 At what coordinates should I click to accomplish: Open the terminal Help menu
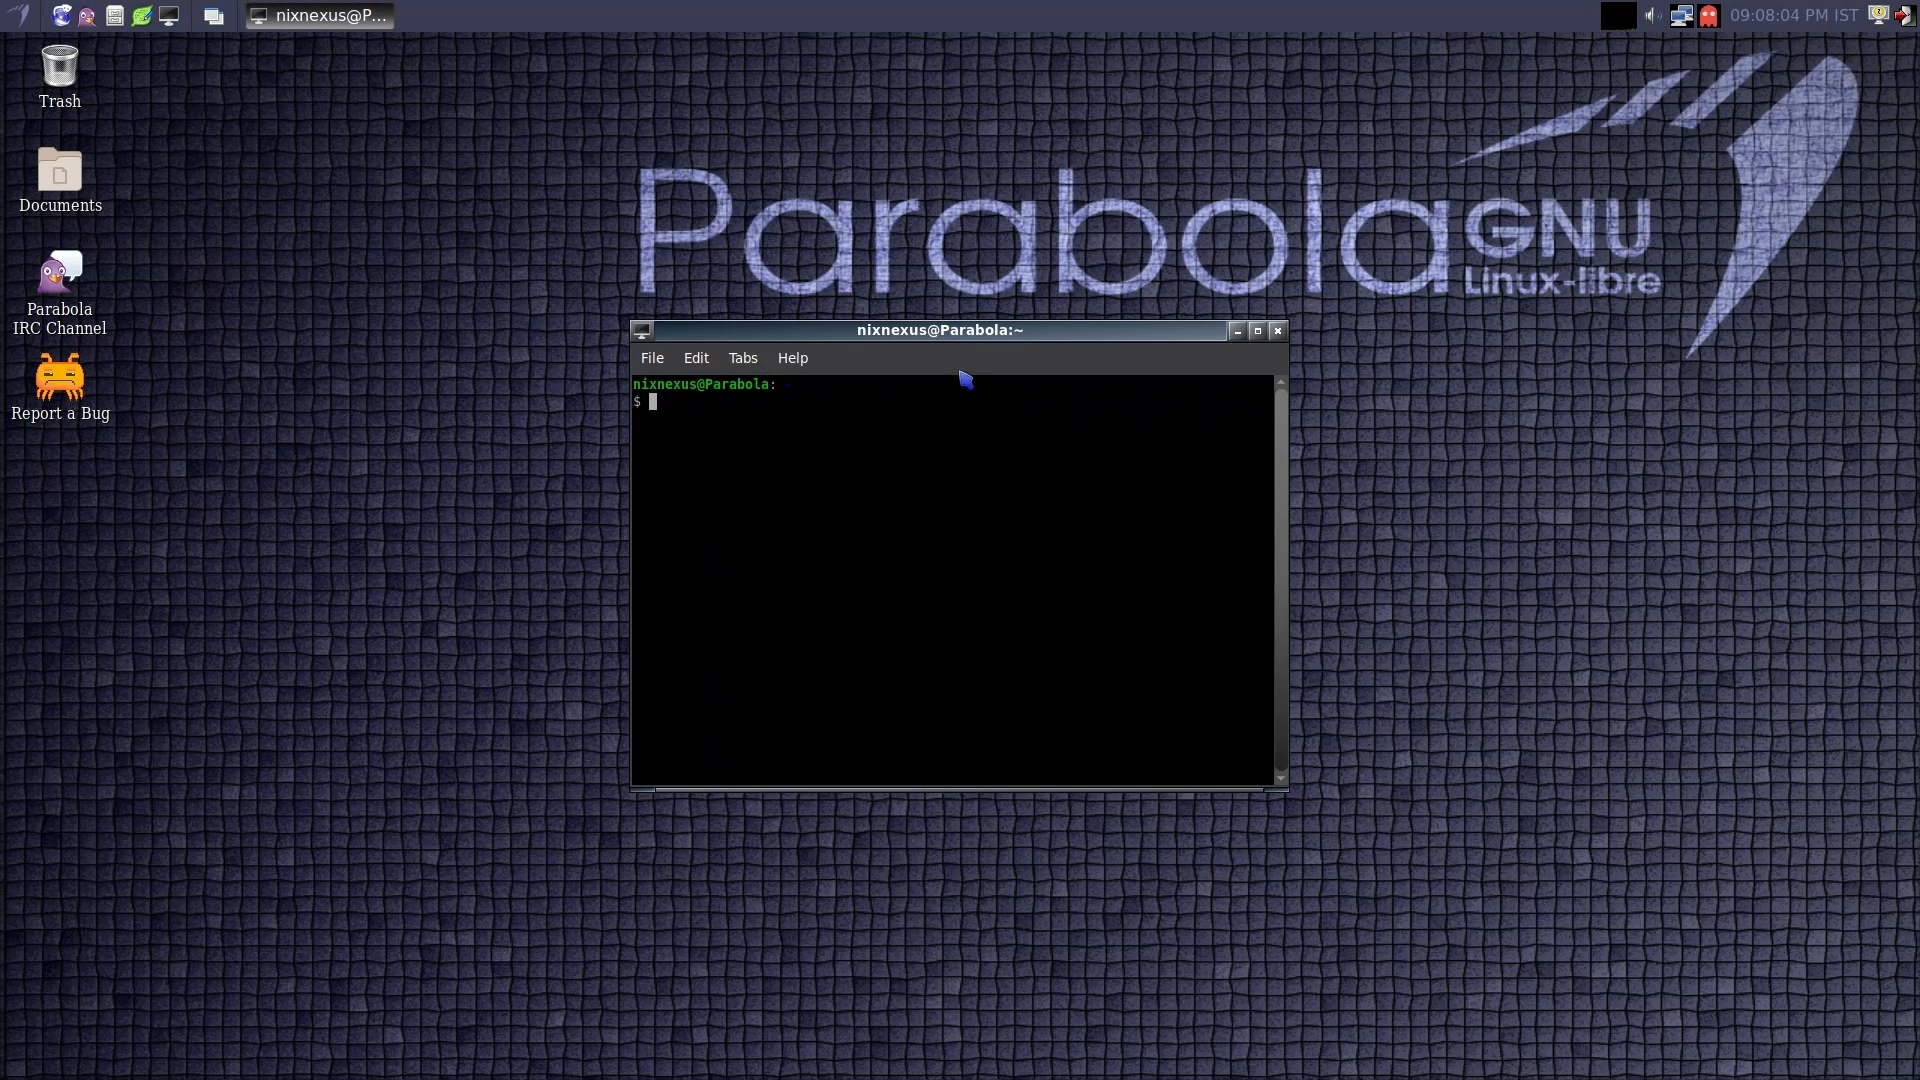click(792, 358)
